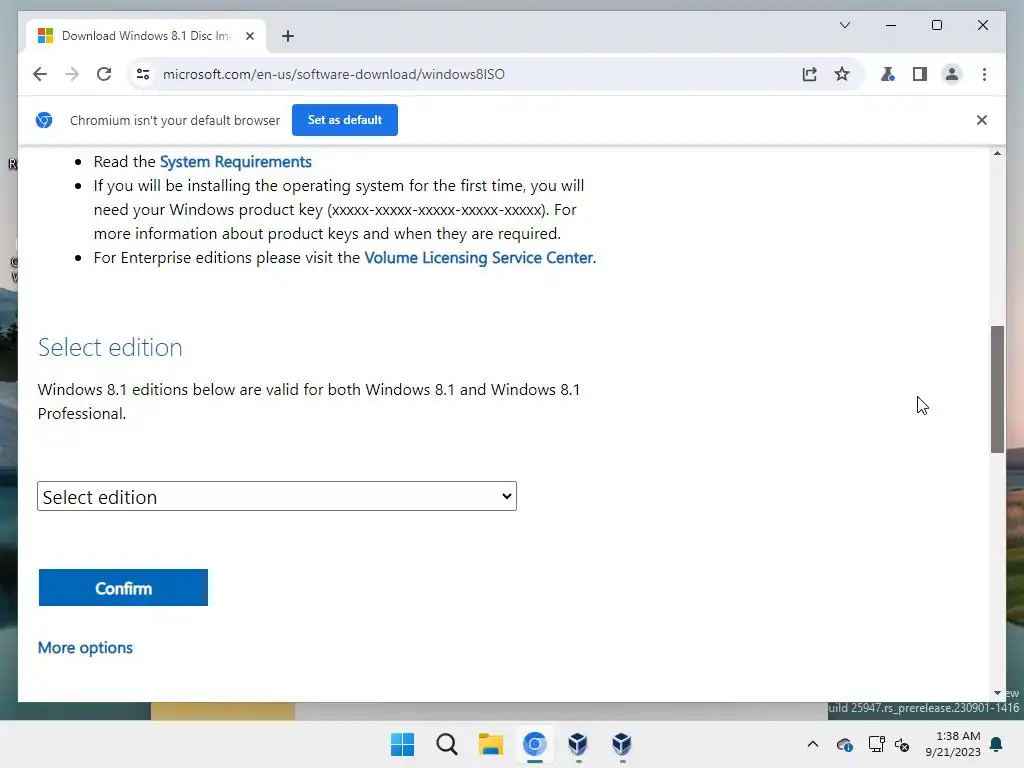
Task: Open File Explorer from taskbar
Action: click(x=490, y=744)
